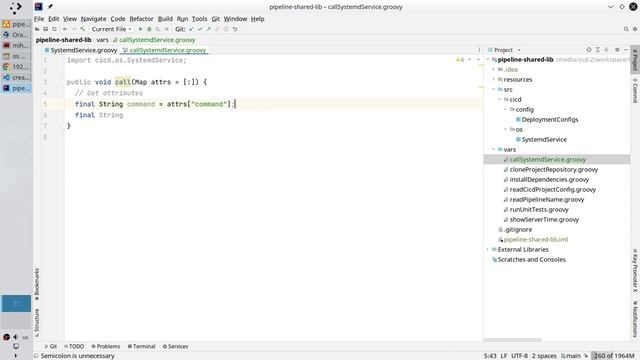
Task: Click the pin icon in the title bar
Action: tap(50, 7)
